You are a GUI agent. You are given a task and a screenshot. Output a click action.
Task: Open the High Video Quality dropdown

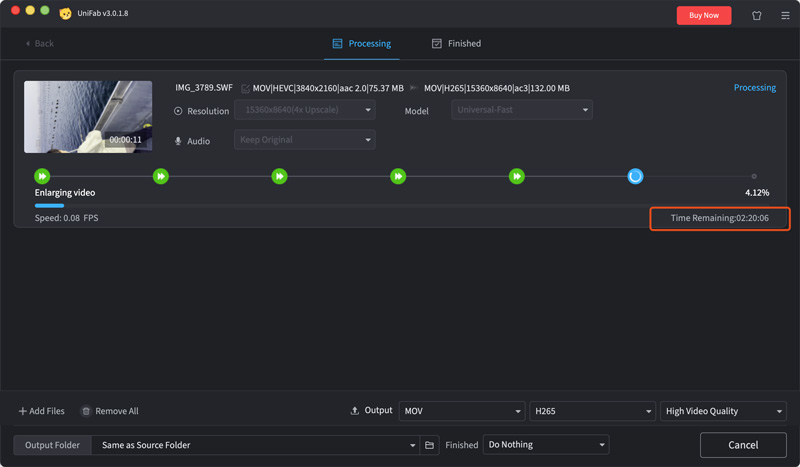[723, 411]
